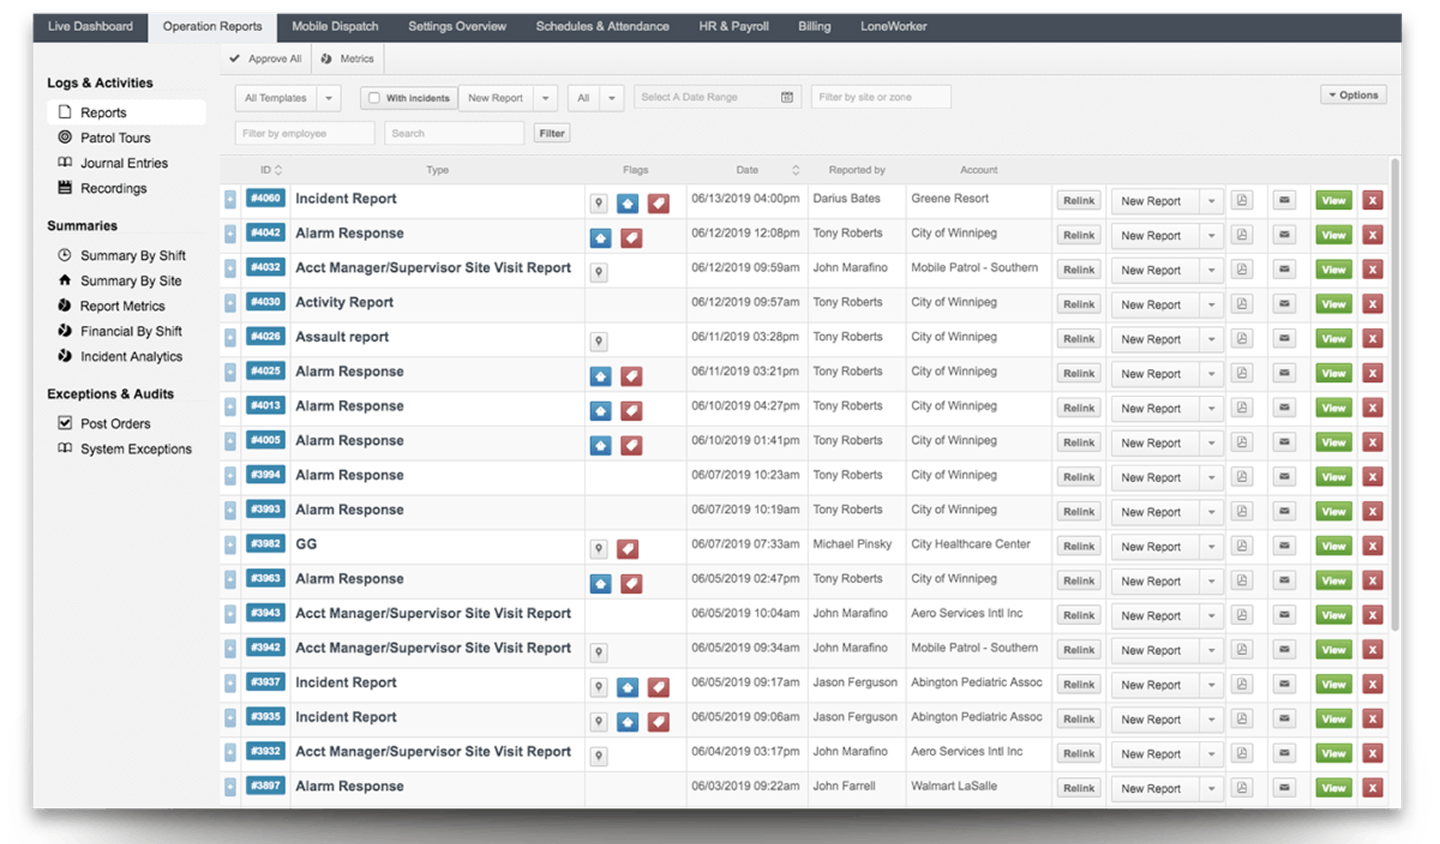Open report ID badge #3993

[x=266, y=509]
